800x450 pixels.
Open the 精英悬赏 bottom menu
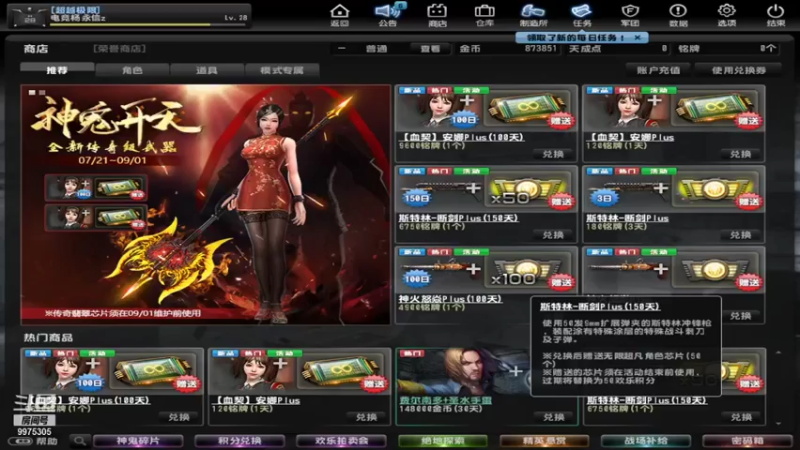coord(544,440)
